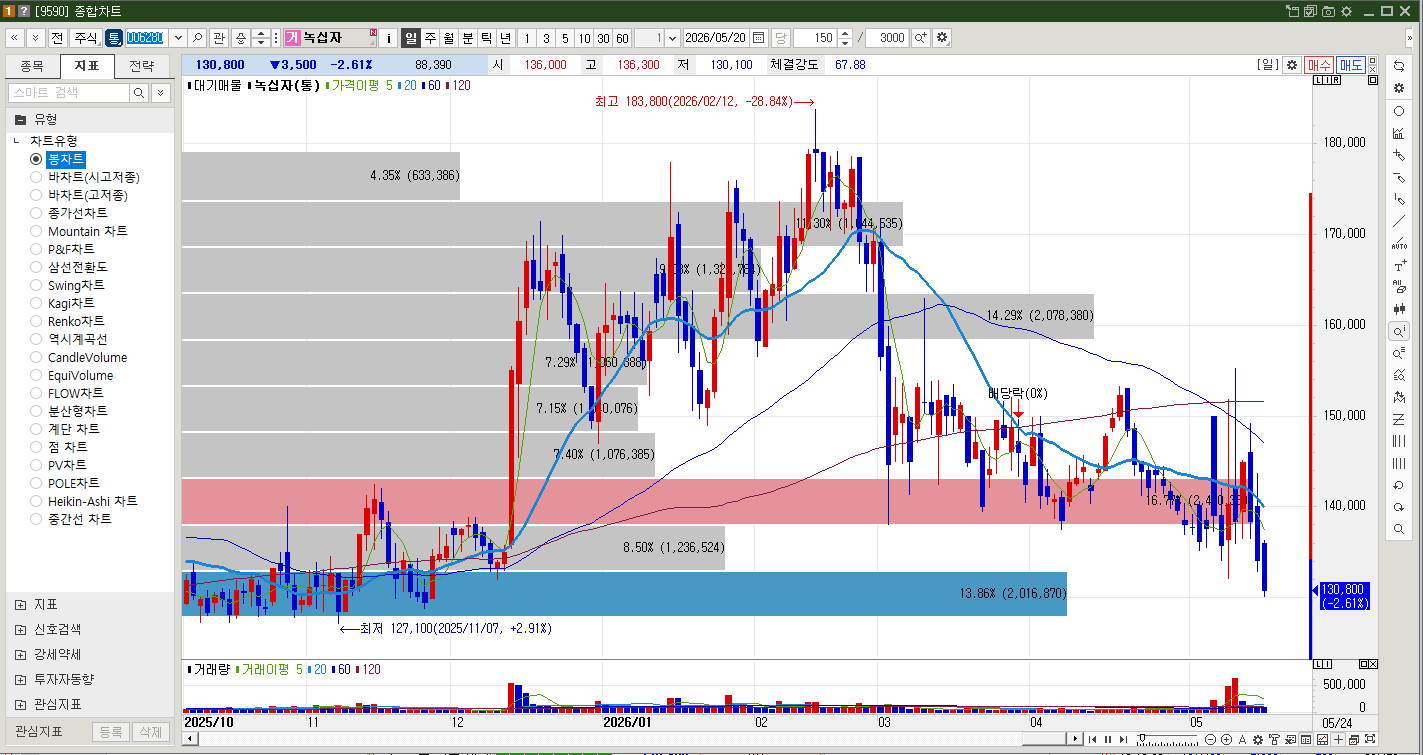Click the top toolbar gear settings icon
The height and width of the screenshot is (755, 1423).
941,38
